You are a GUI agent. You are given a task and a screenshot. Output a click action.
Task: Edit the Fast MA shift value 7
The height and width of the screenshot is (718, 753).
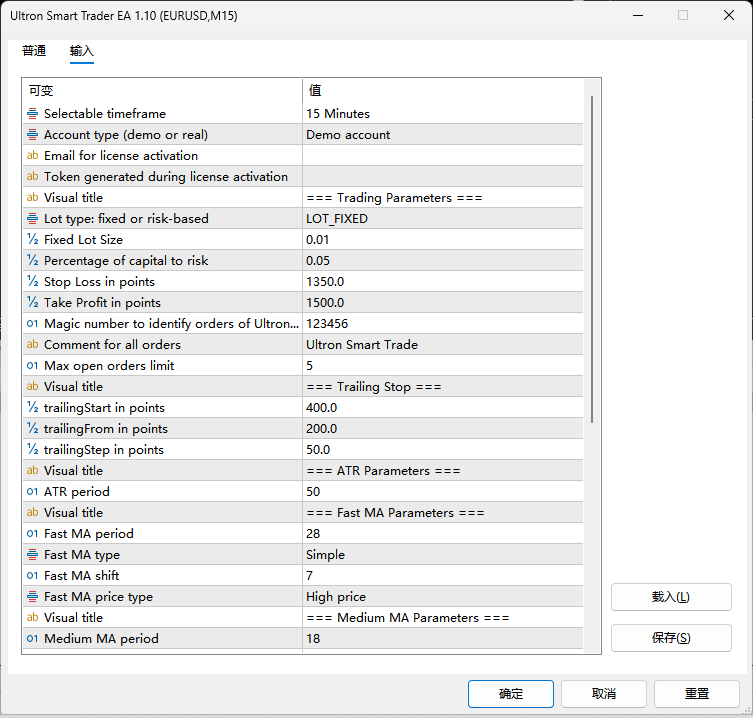(x=443, y=576)
